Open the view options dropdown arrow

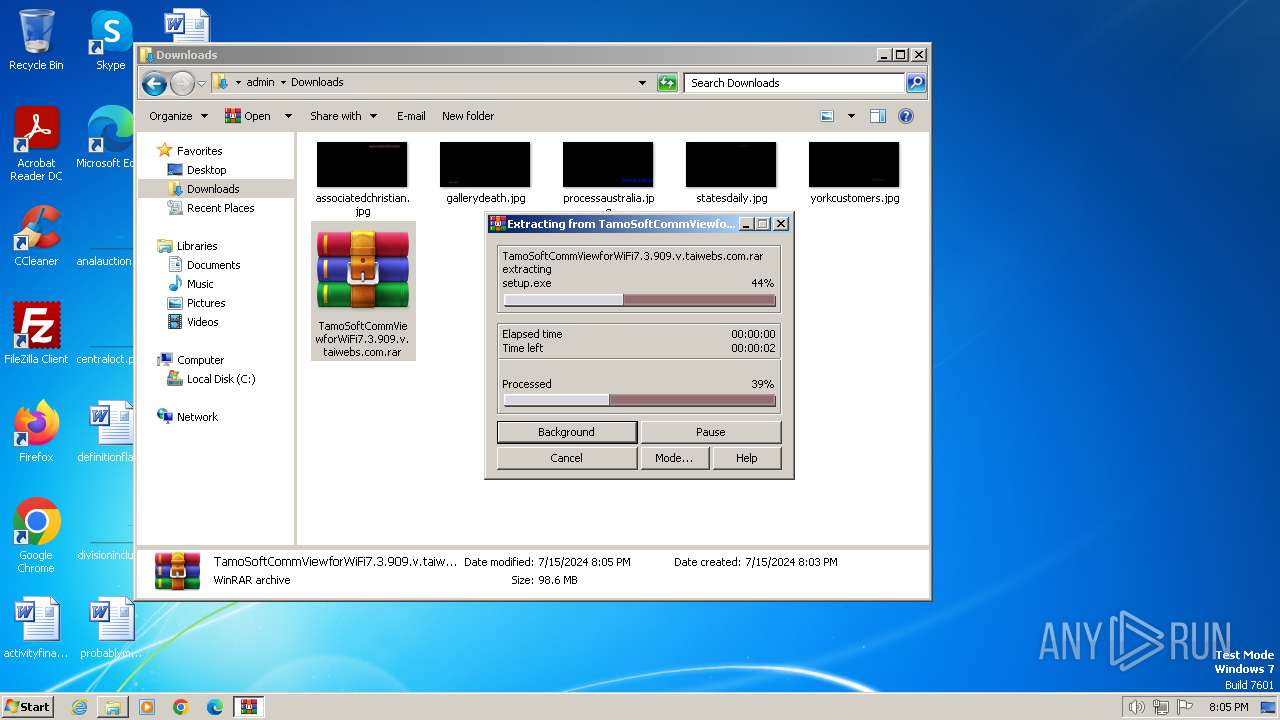851,116
